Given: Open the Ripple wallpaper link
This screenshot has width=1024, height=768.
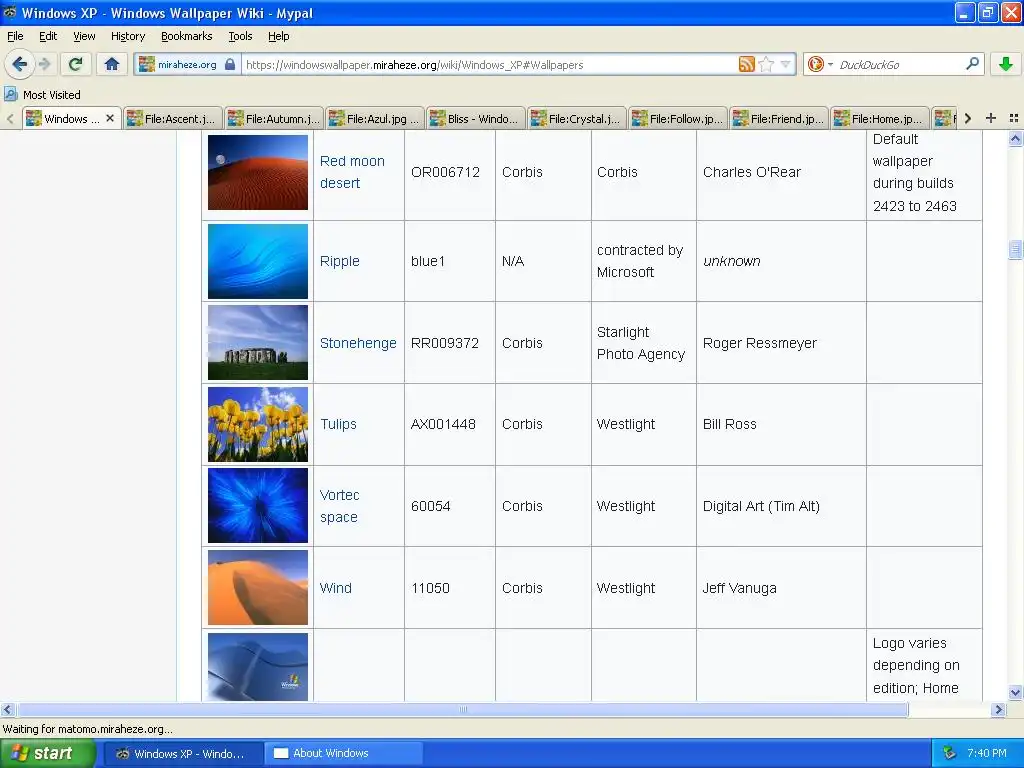Looking at the screenshot, I should (x=340, y=261).
